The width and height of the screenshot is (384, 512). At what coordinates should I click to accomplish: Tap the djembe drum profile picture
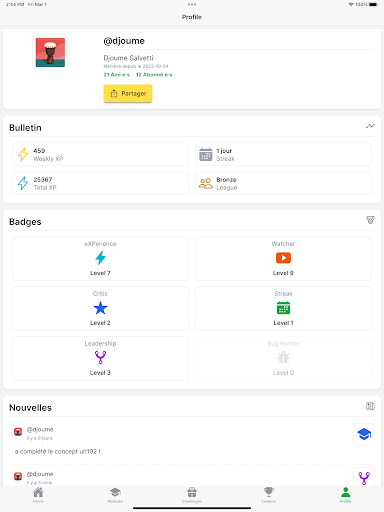coord(50,53)
